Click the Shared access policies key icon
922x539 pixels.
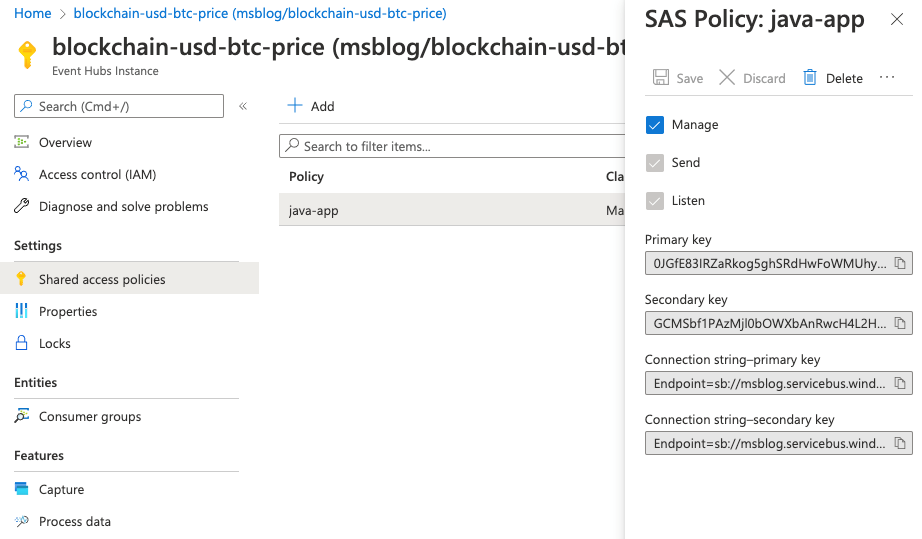click(22, 279)
